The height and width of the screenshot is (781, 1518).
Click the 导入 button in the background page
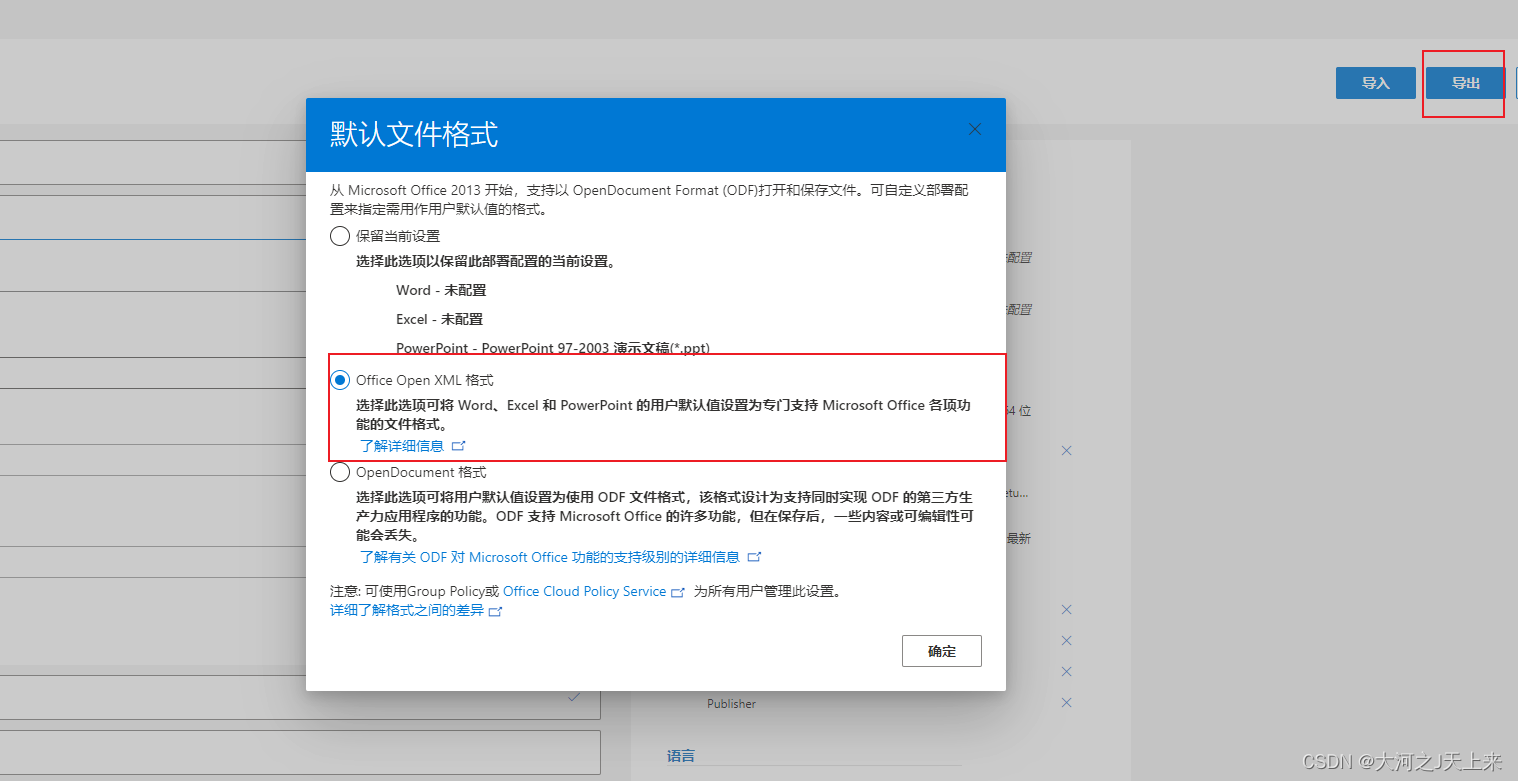tap(1376, 83)
